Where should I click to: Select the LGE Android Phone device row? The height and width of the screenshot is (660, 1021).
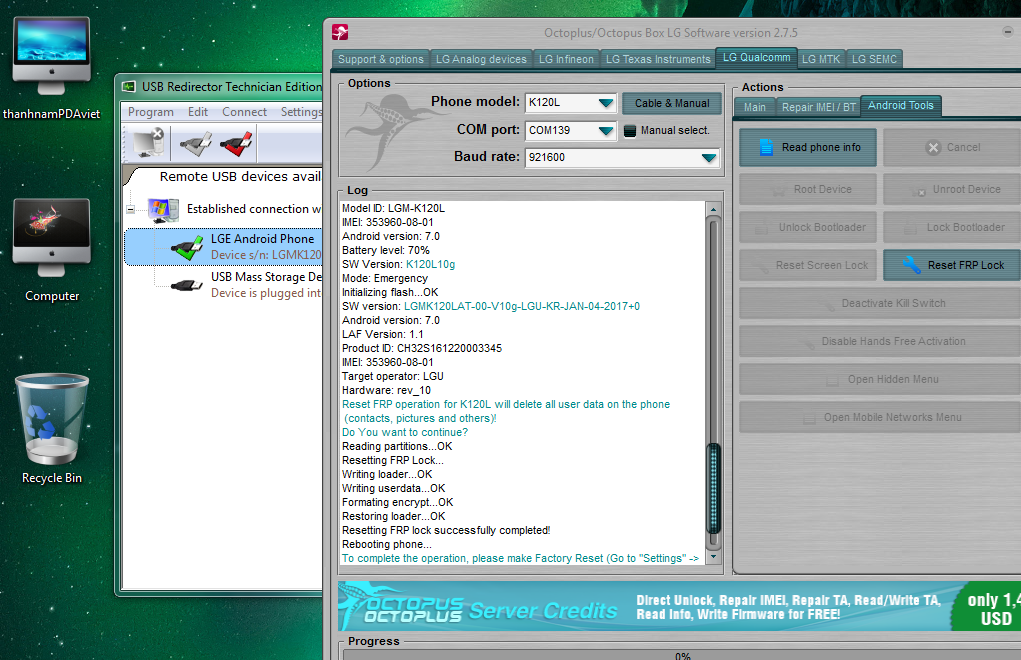click(223, 247)
